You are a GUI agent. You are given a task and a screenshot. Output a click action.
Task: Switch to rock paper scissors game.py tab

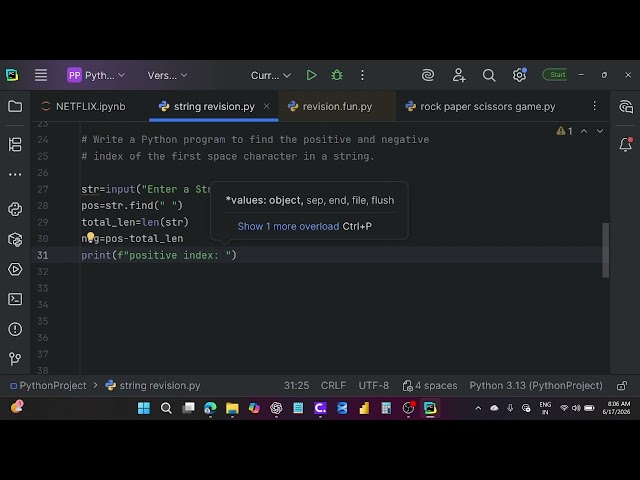pos(480,107)
